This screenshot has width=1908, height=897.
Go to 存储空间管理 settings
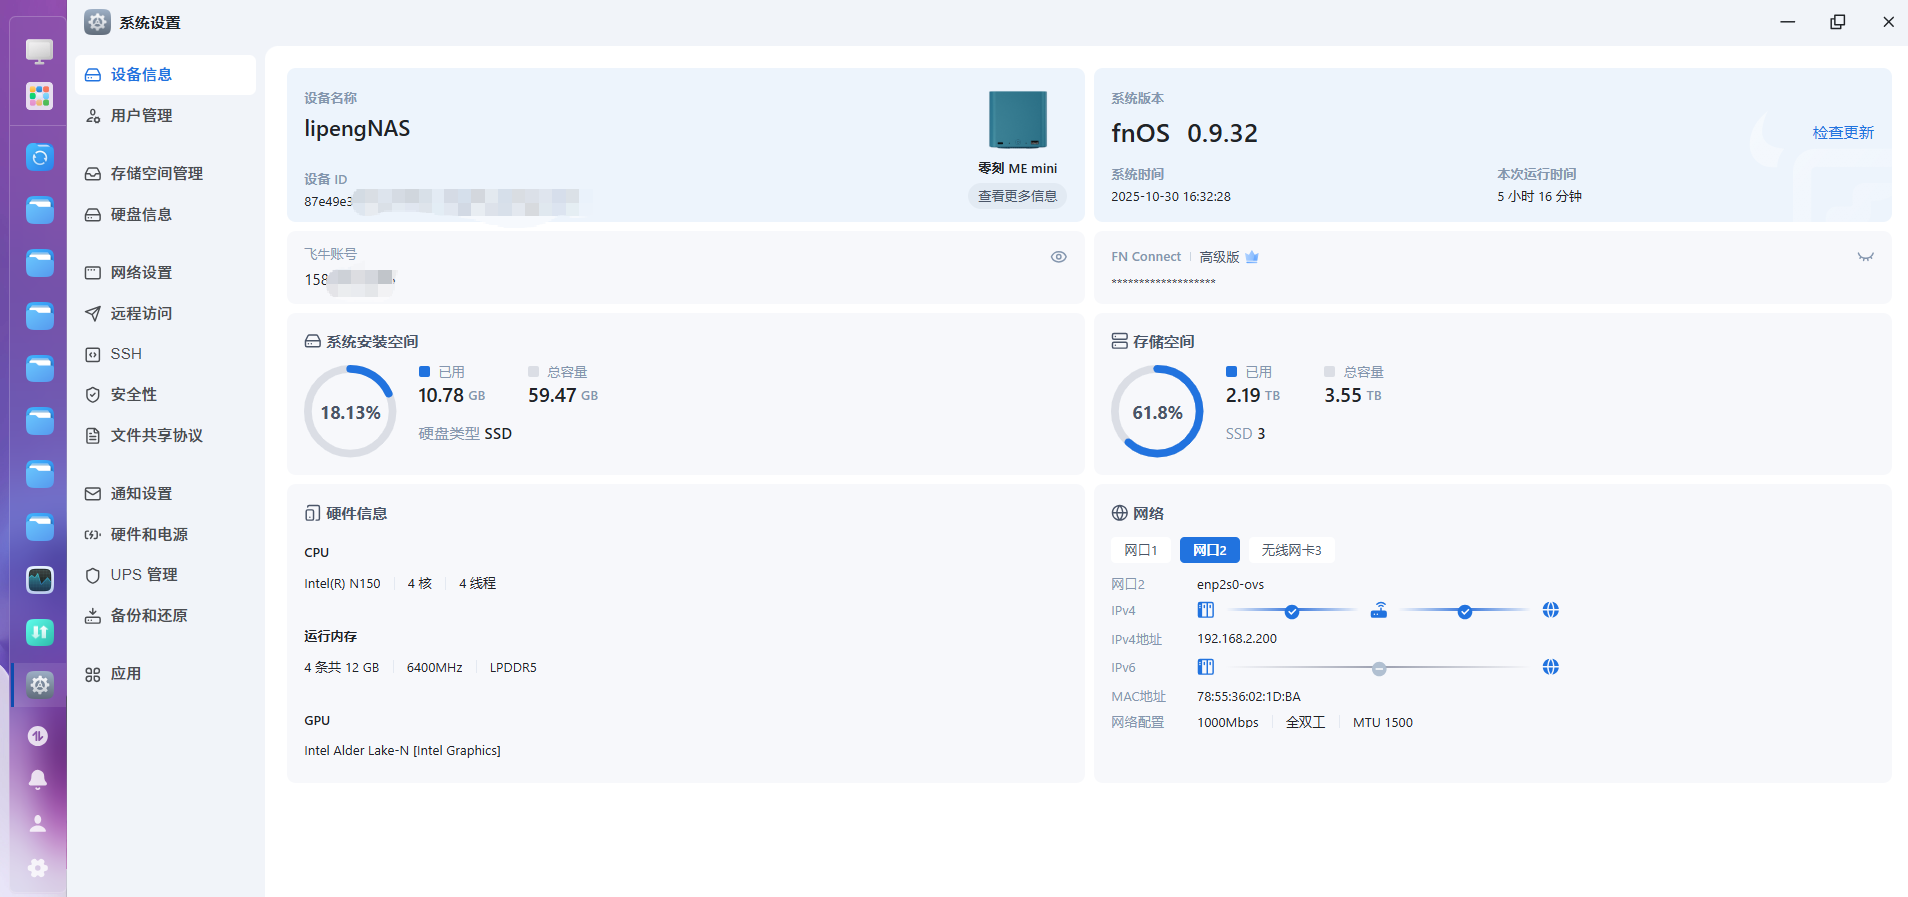coord(165,174)
